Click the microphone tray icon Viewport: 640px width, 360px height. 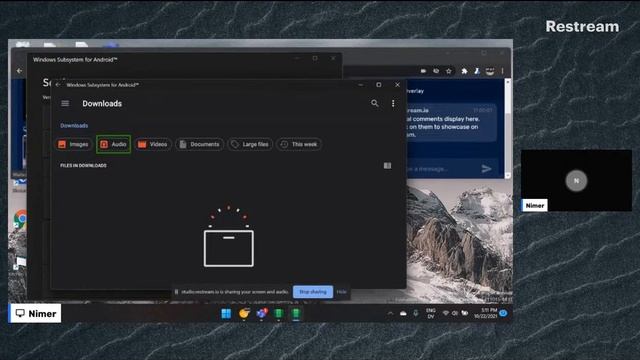(x=416, y=313)
